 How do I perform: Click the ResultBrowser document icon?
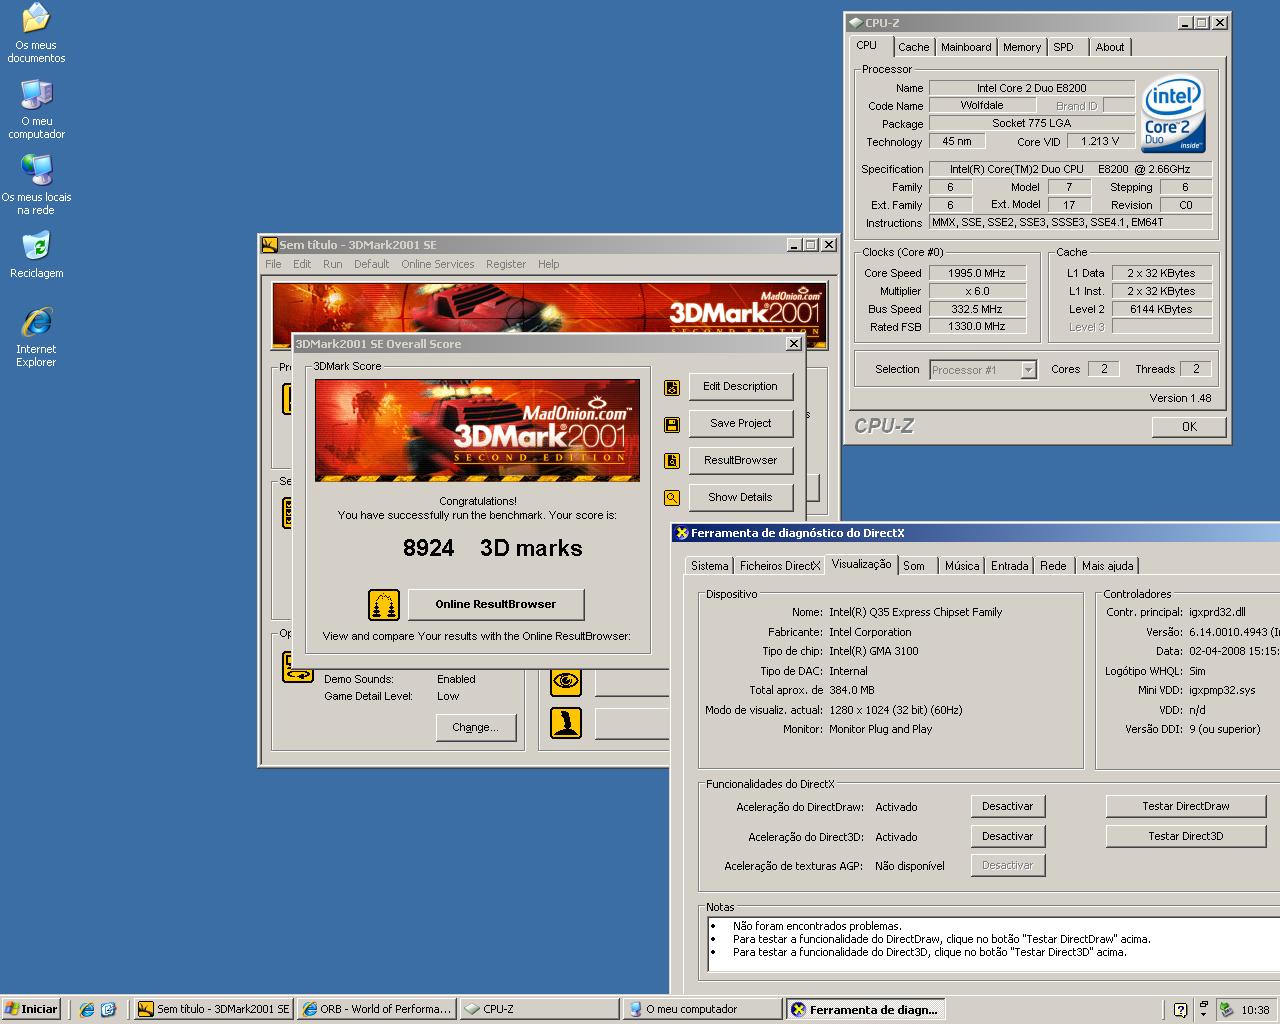click(672, 461)
